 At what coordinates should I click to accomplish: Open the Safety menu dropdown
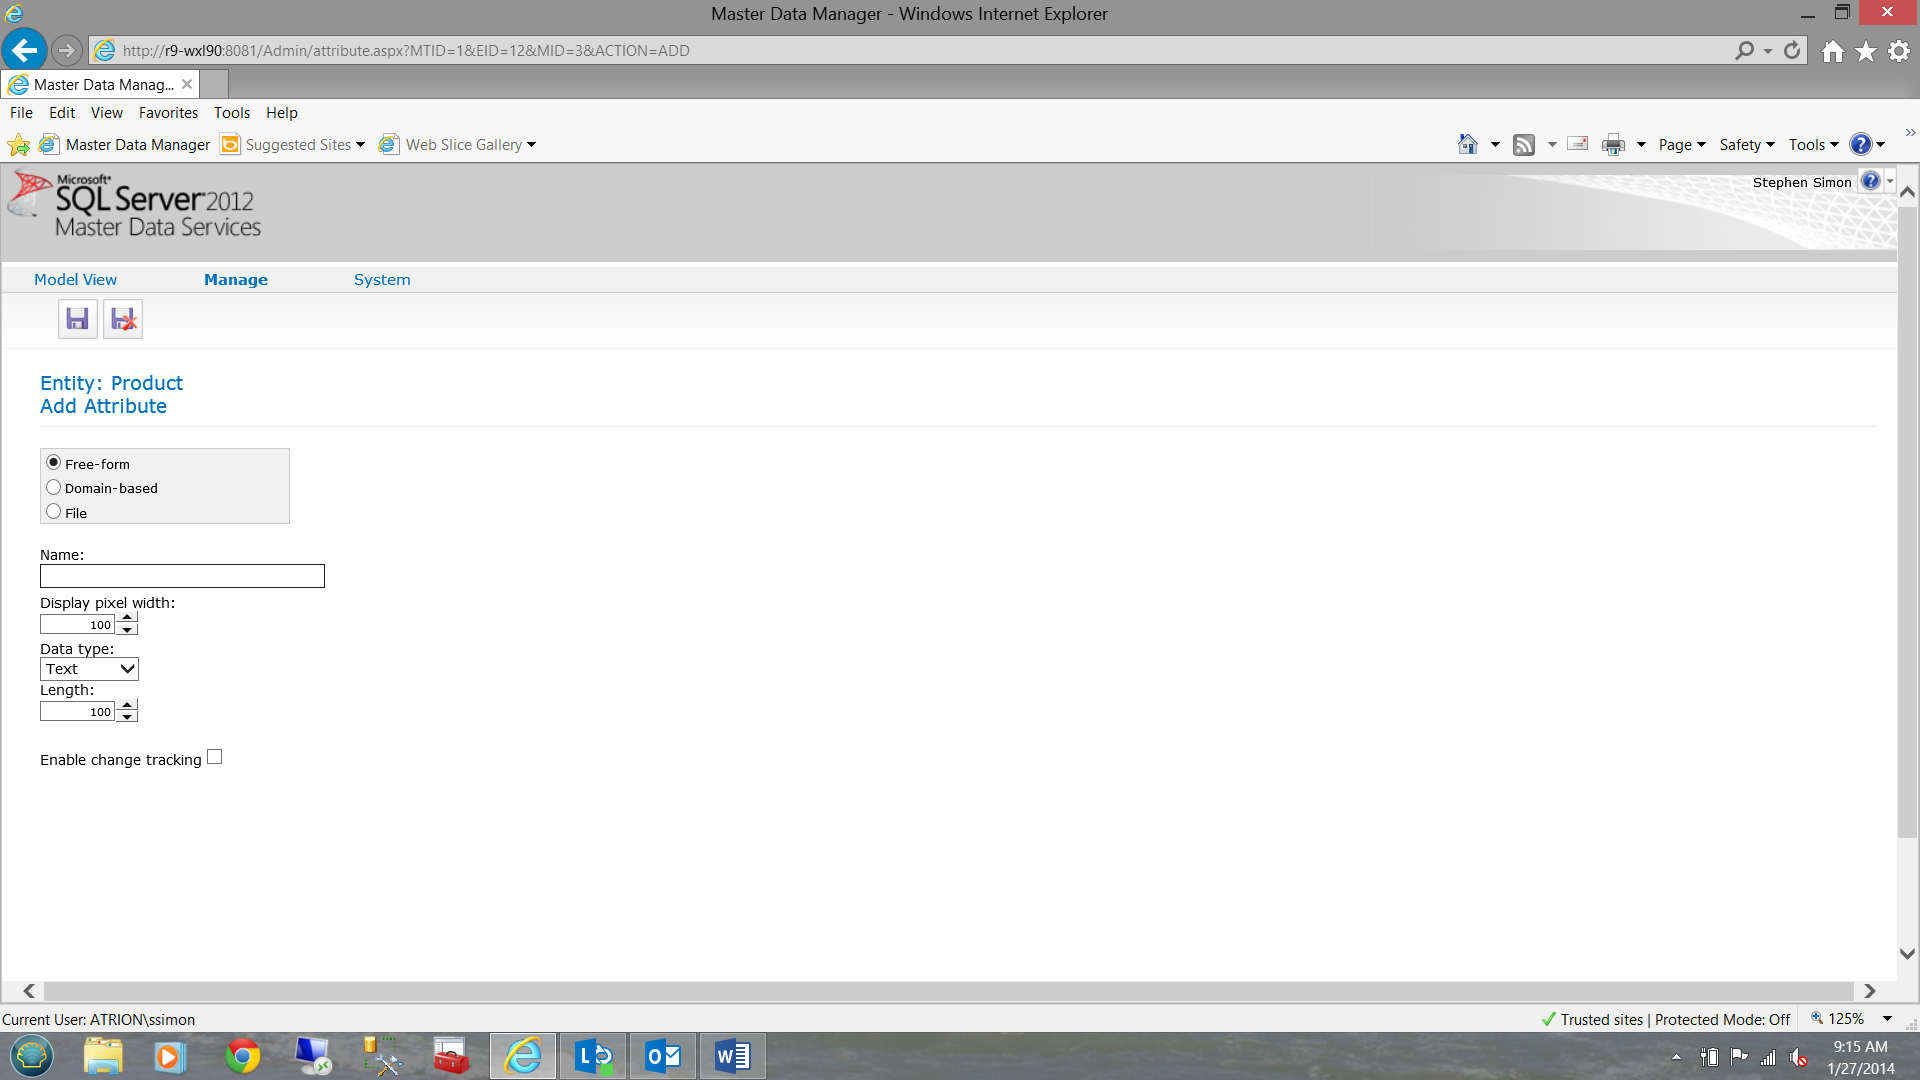(1746, 145)
